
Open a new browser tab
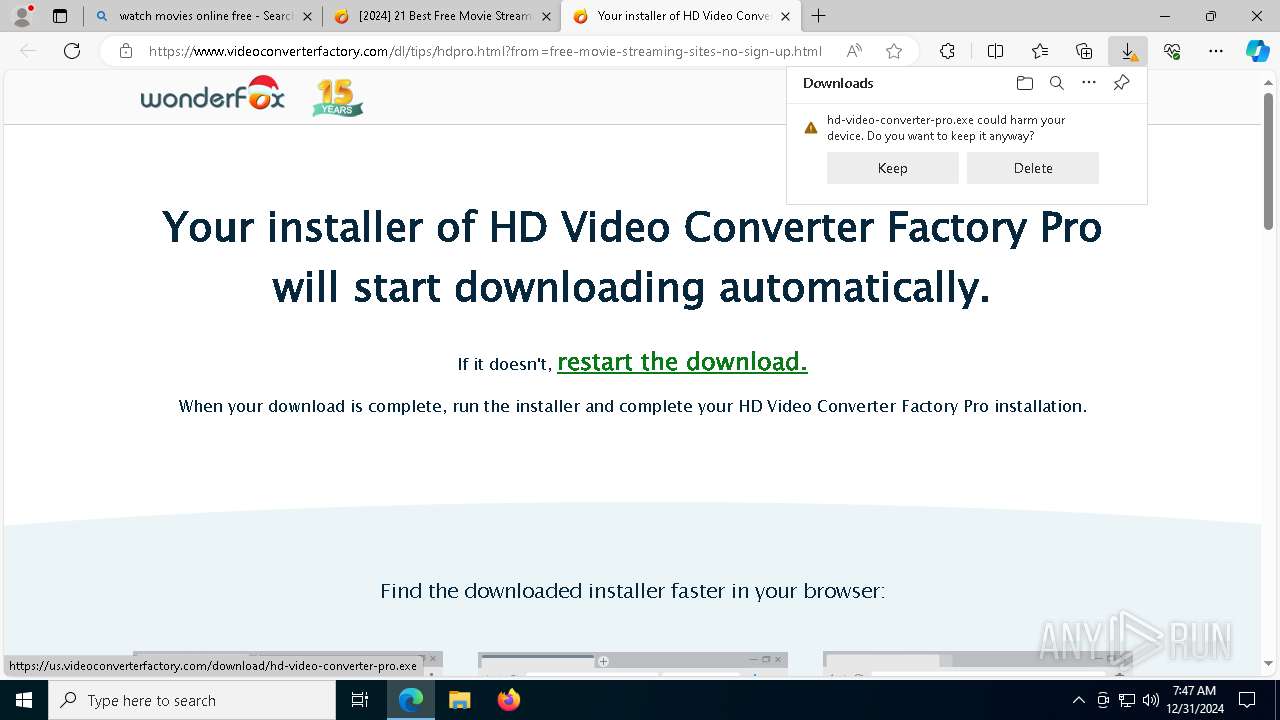point(818,16)
